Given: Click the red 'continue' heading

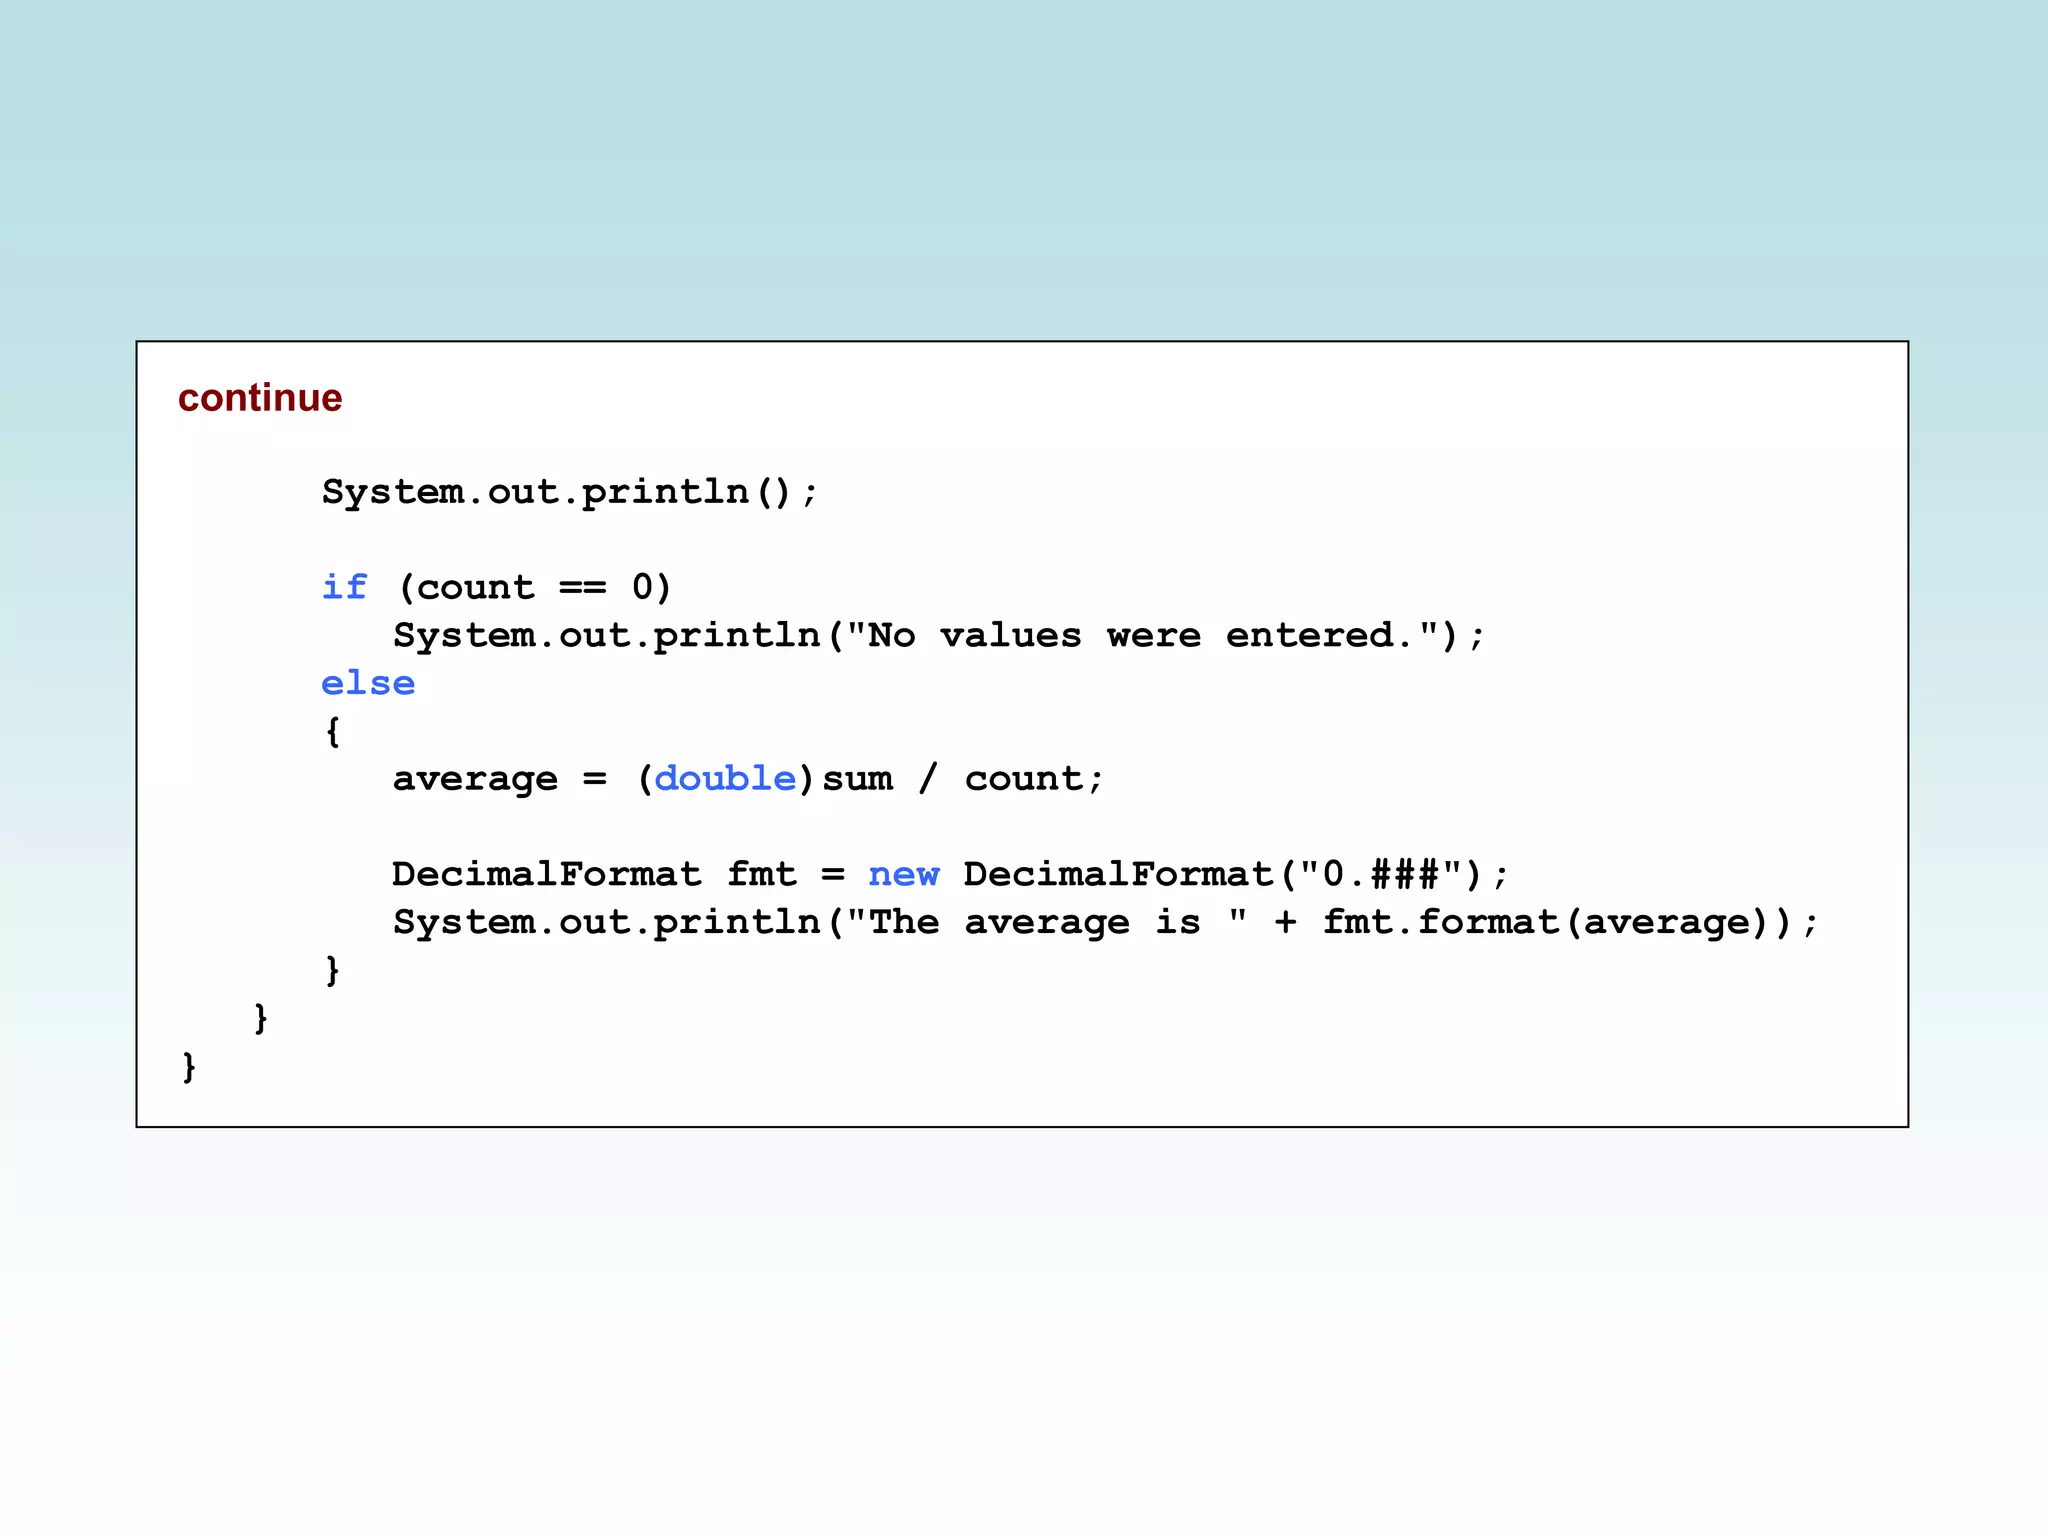Looking at the screenshot, I should pos(260,398).
